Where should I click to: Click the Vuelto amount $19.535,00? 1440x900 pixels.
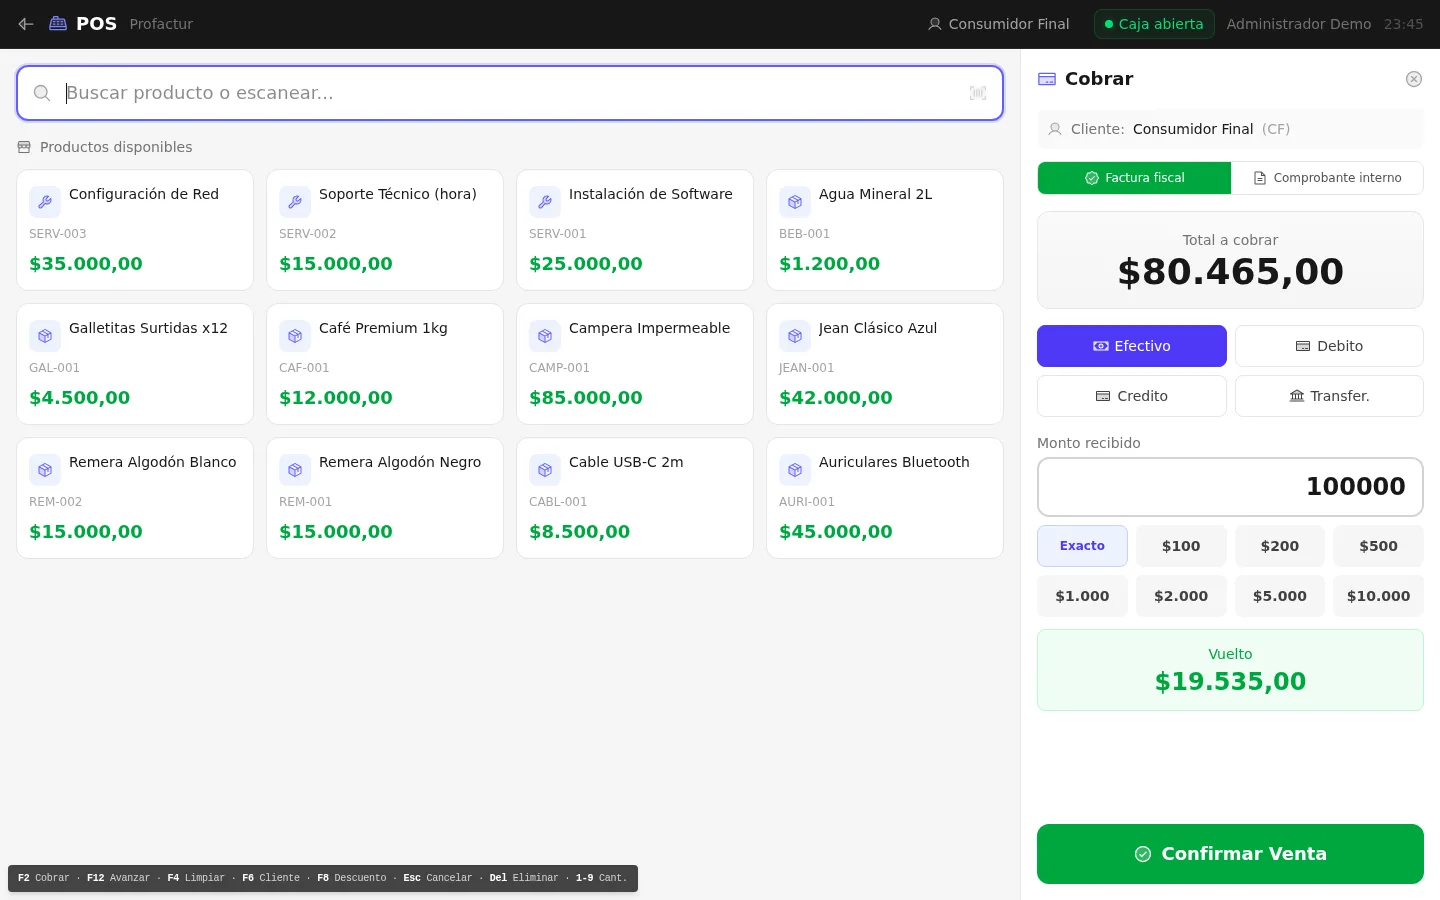tap(1230, 682)
